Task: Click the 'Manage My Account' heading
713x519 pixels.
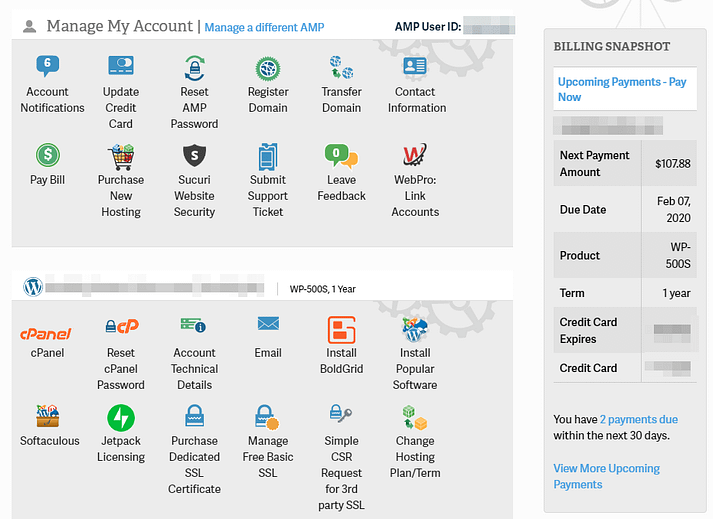Action: pos(120,26)
